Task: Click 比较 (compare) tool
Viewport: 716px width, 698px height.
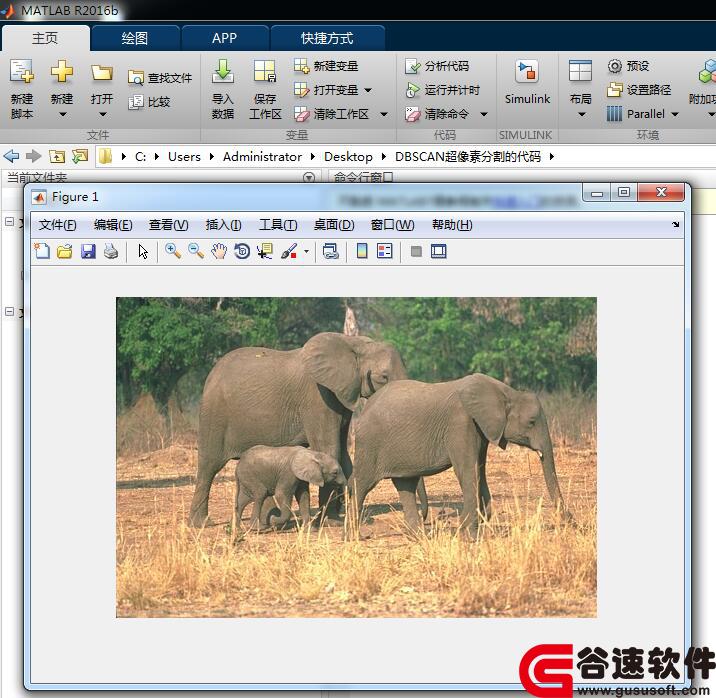Action: point(149,102)
